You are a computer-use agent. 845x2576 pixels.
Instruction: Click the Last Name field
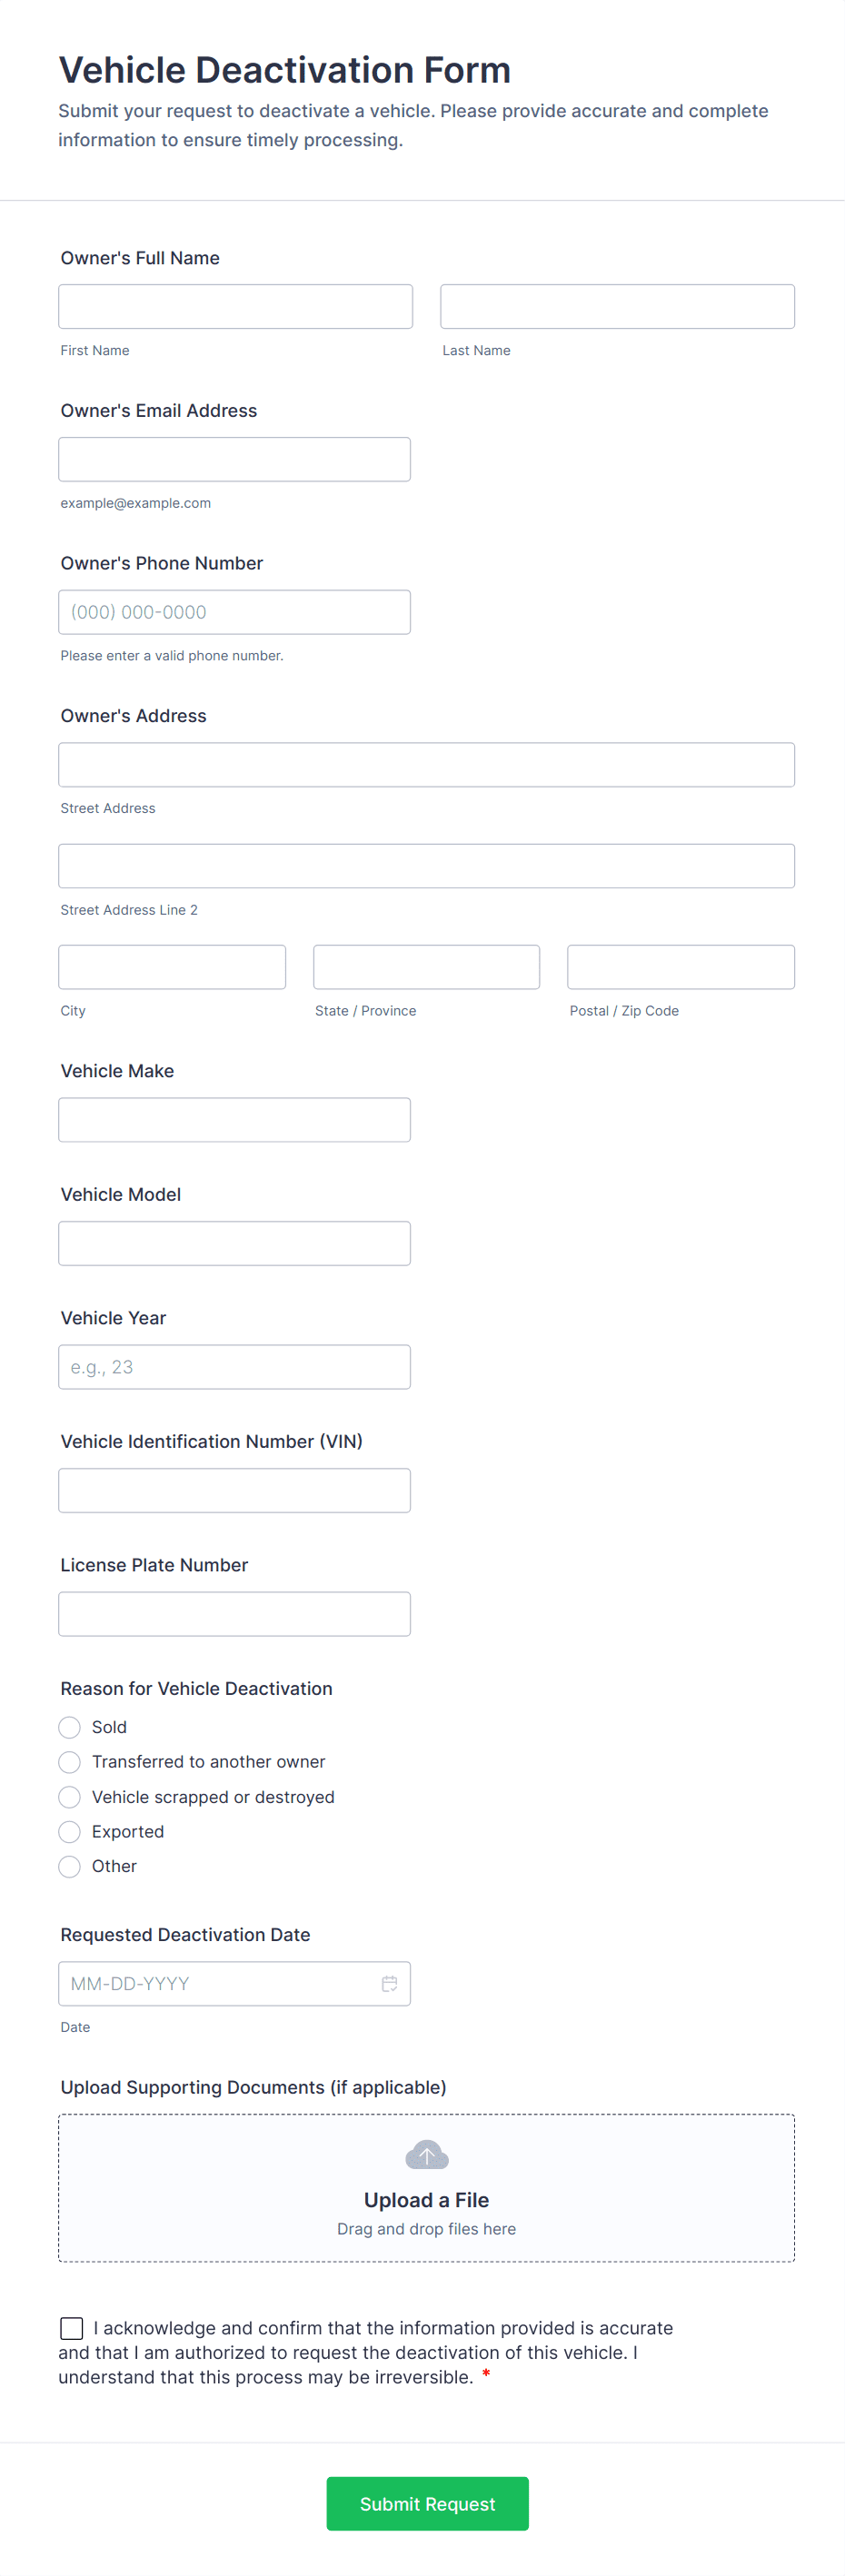[617, 306]
